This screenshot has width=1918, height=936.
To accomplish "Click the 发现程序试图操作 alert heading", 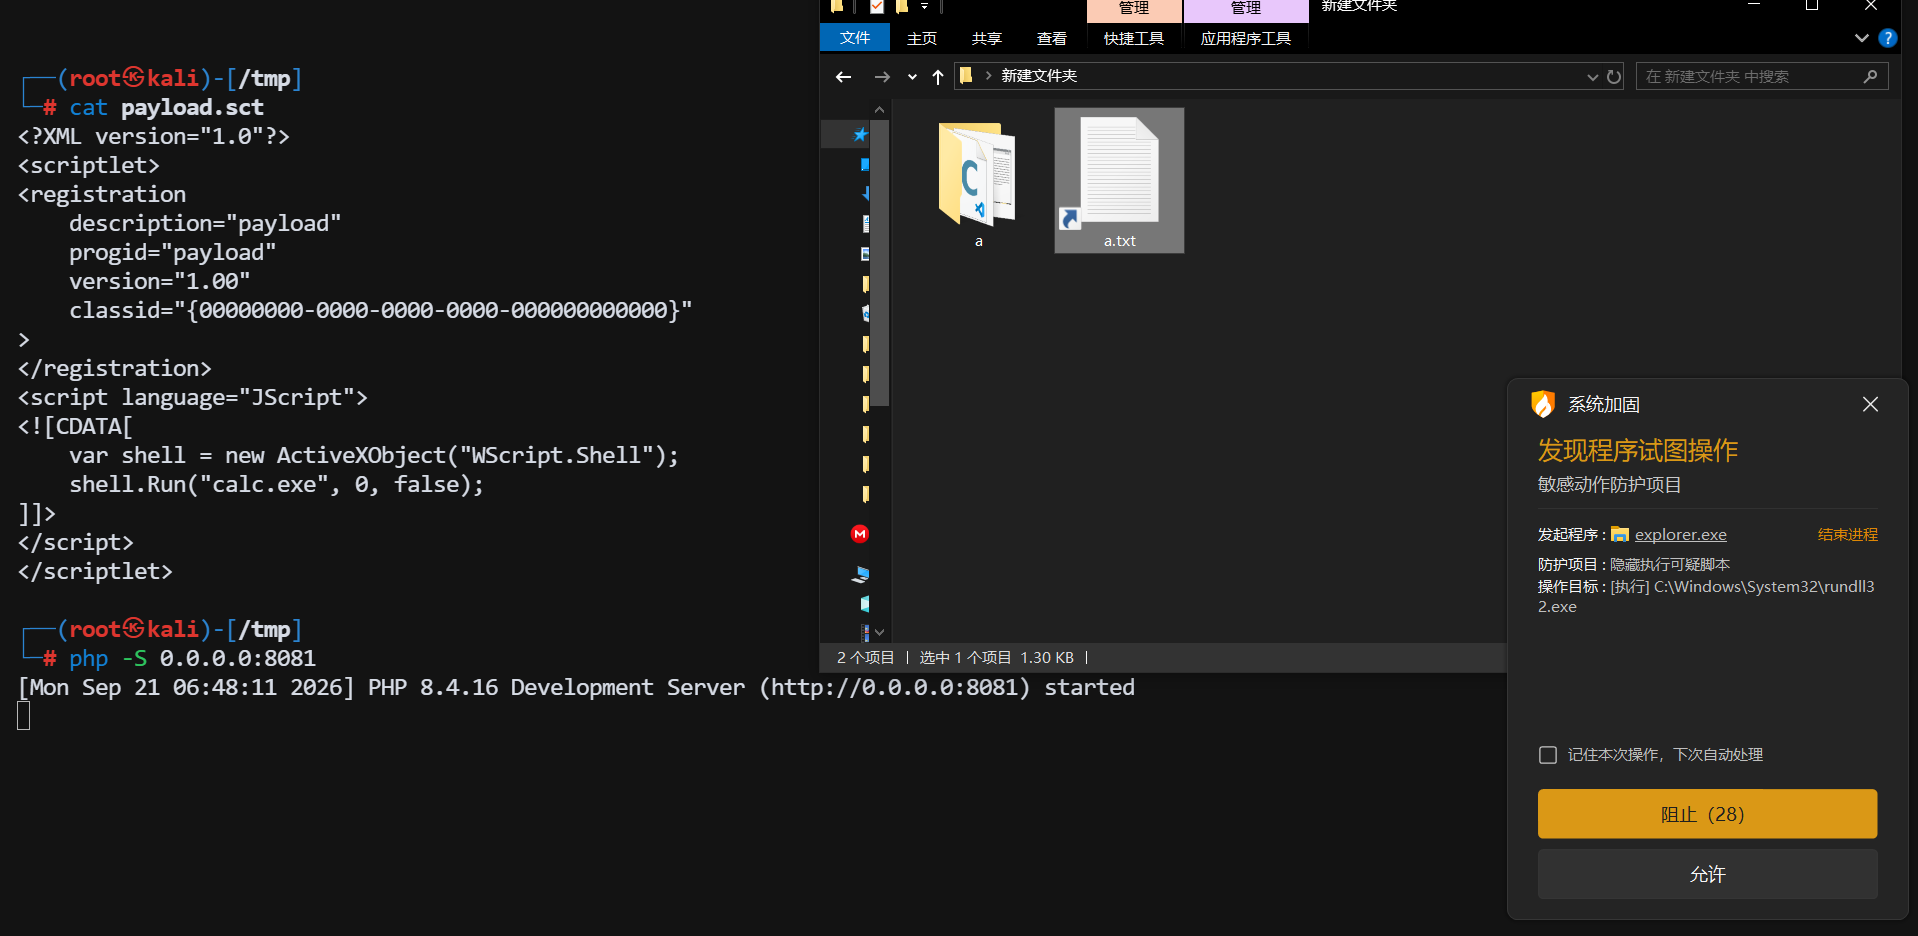I will coord(1637,451).
